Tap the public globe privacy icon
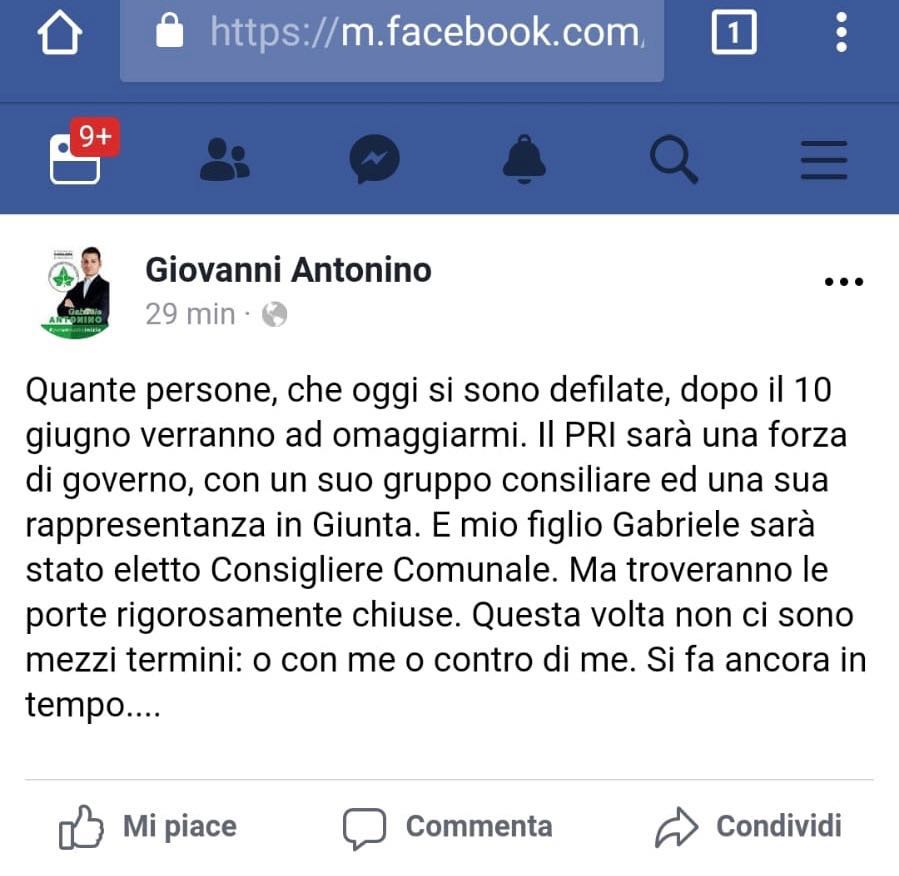Viewport: 899px width, 876px height. point(275,315)
